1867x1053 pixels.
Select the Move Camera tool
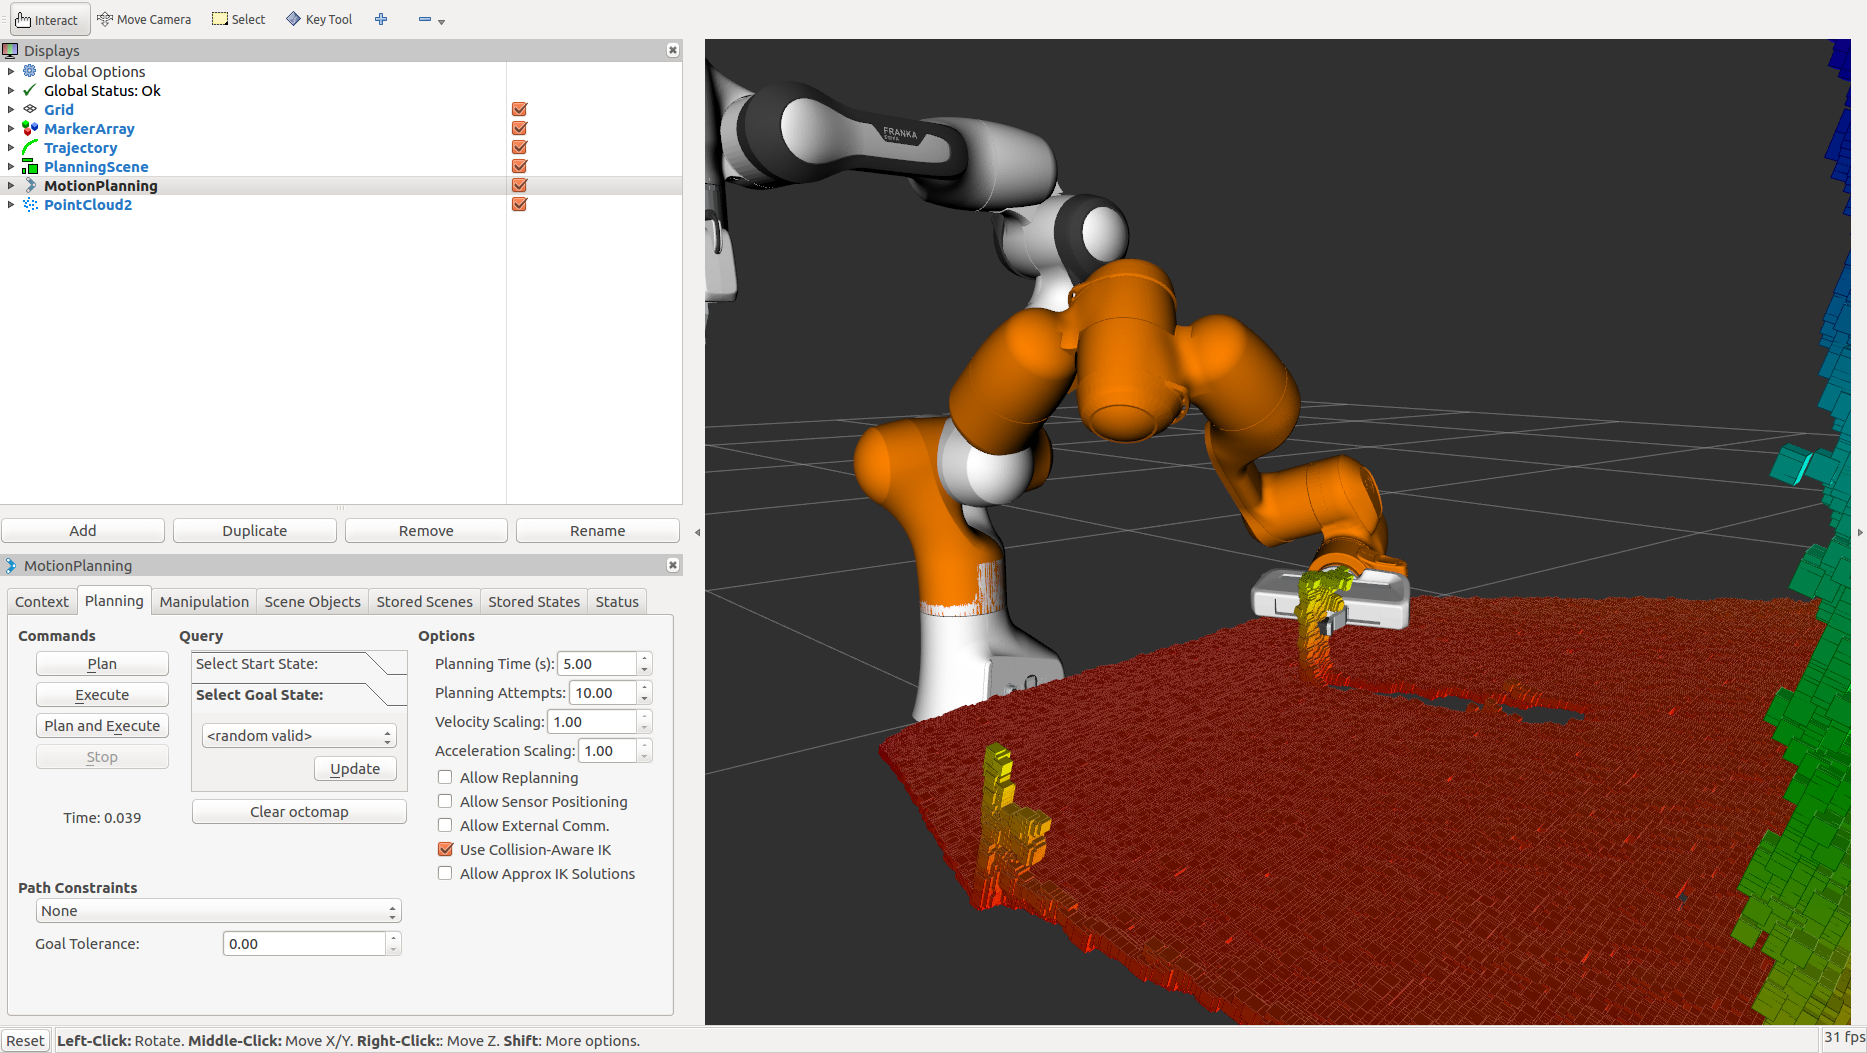pyautogui.click(x=144, y=19)
